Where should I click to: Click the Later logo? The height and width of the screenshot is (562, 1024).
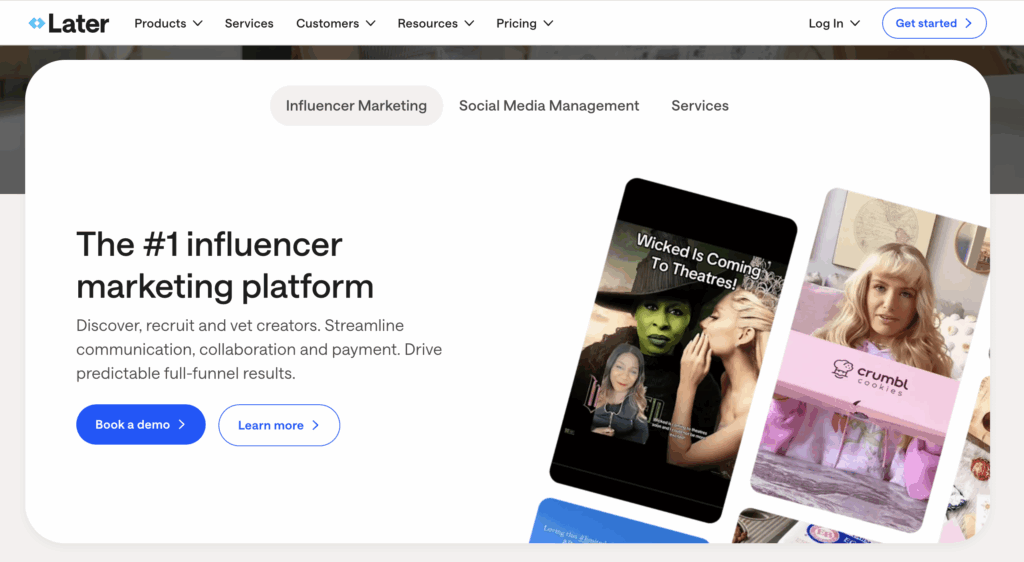pyautogui.click(x=69, y=23)
